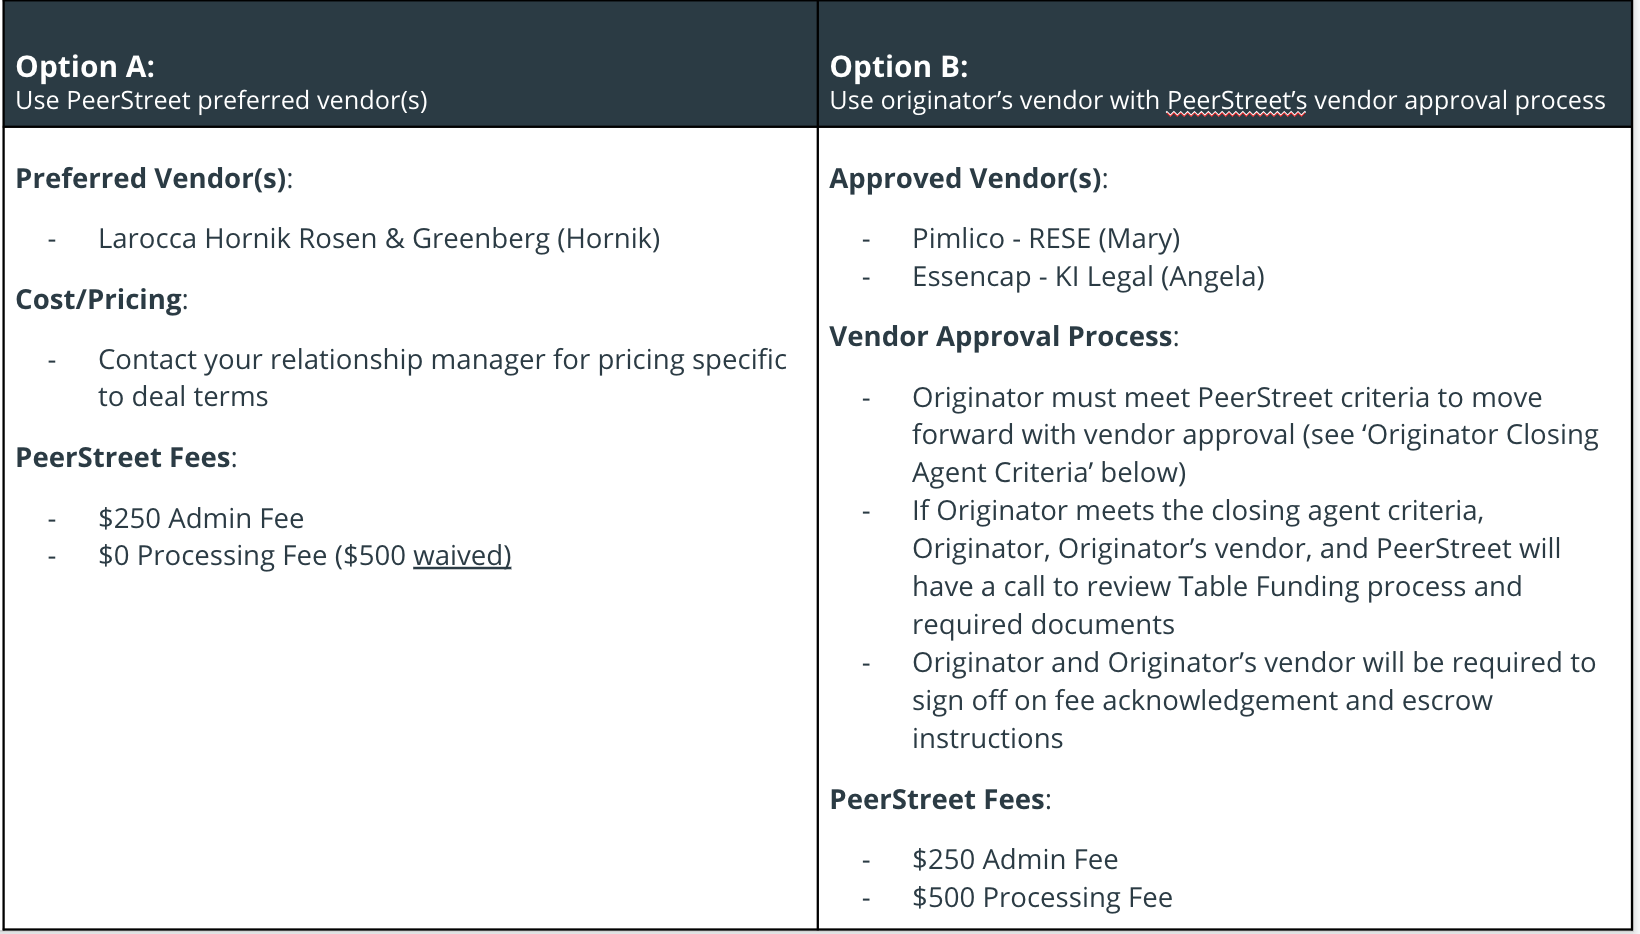Click "PeerStreet Fees" heading under Option A
This screenshot has height=934, width=1640.
(124, 458)
